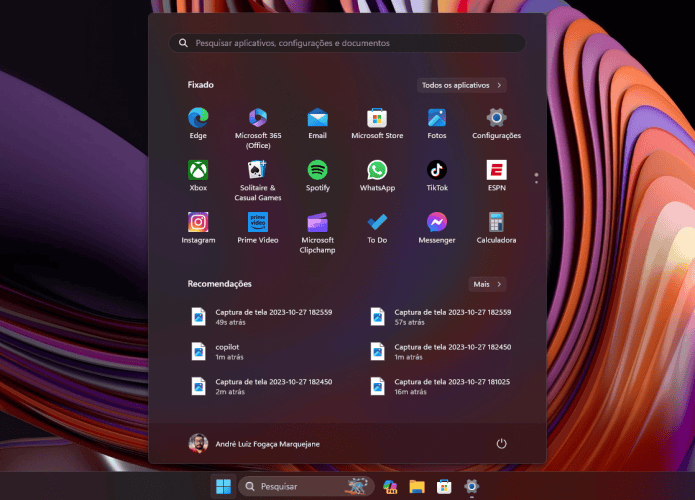Open Configurações from pinned apps
Image resolution: width=695 pixels, height=500 pixels.
496,124
